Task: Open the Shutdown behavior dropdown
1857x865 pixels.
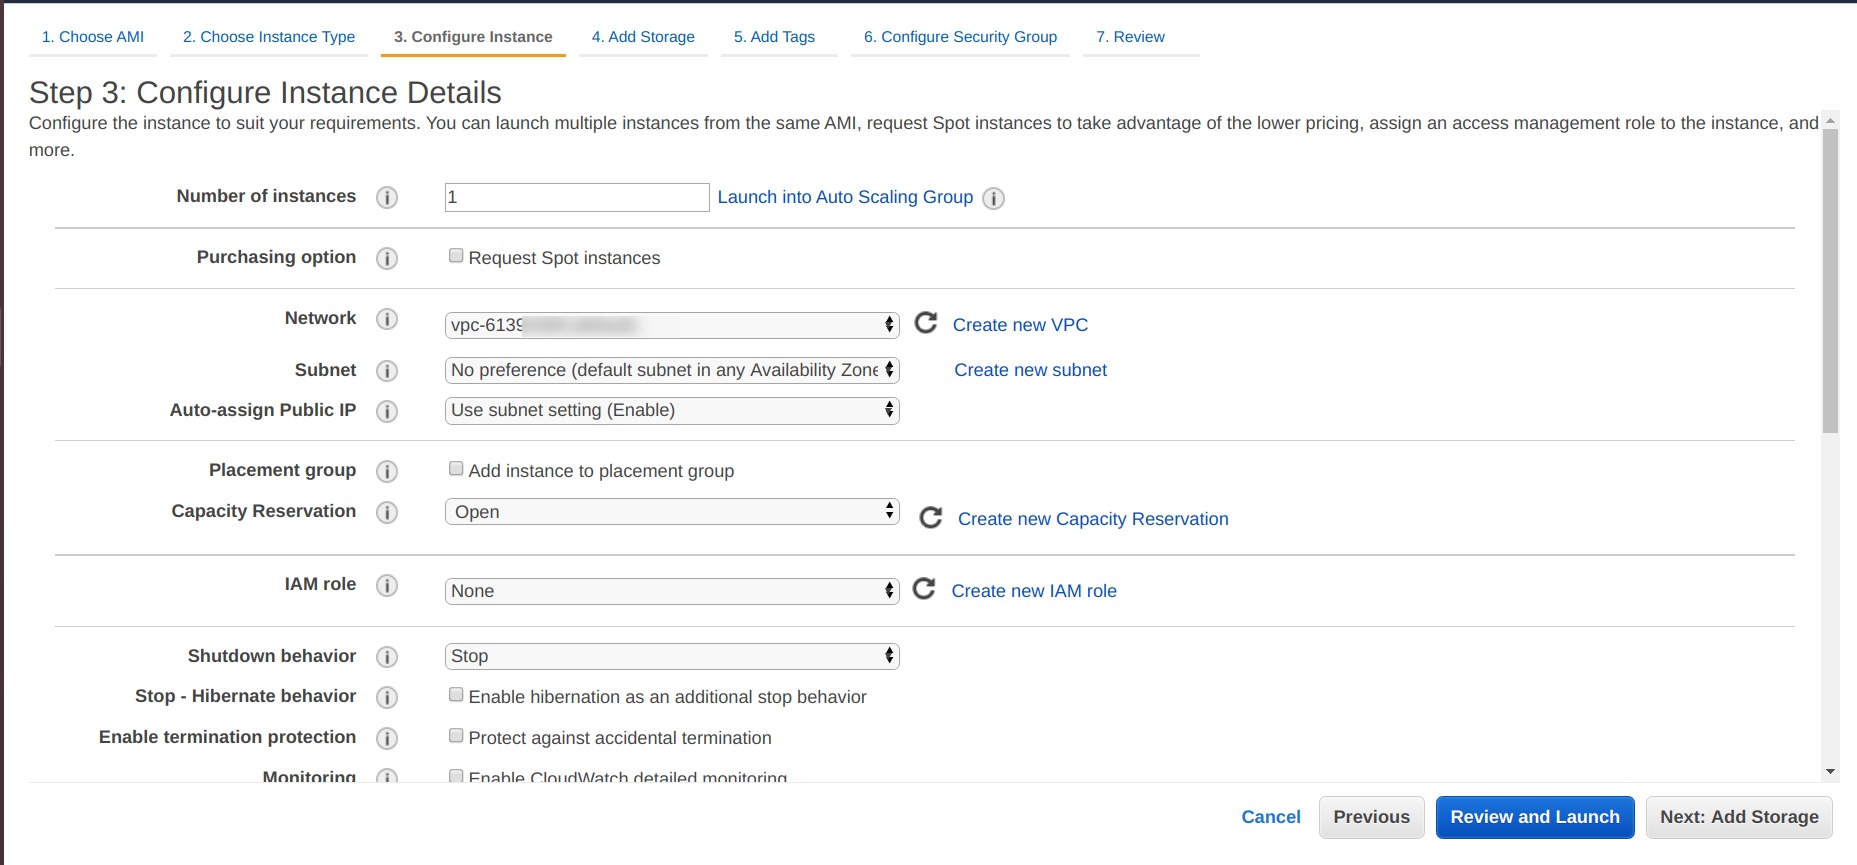Action: [671, 656]
